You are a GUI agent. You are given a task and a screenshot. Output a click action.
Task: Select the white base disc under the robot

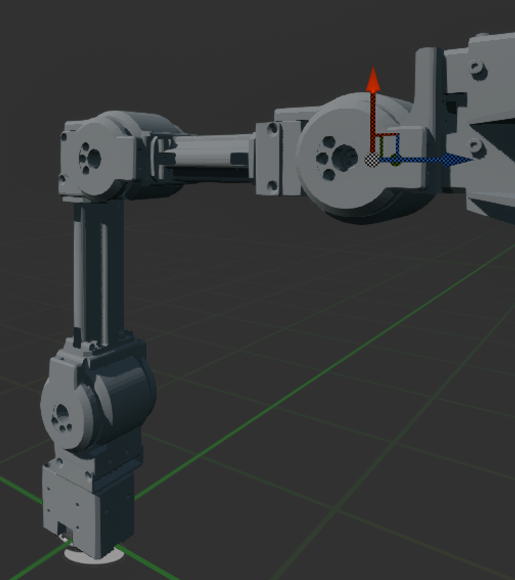[94, 556]
